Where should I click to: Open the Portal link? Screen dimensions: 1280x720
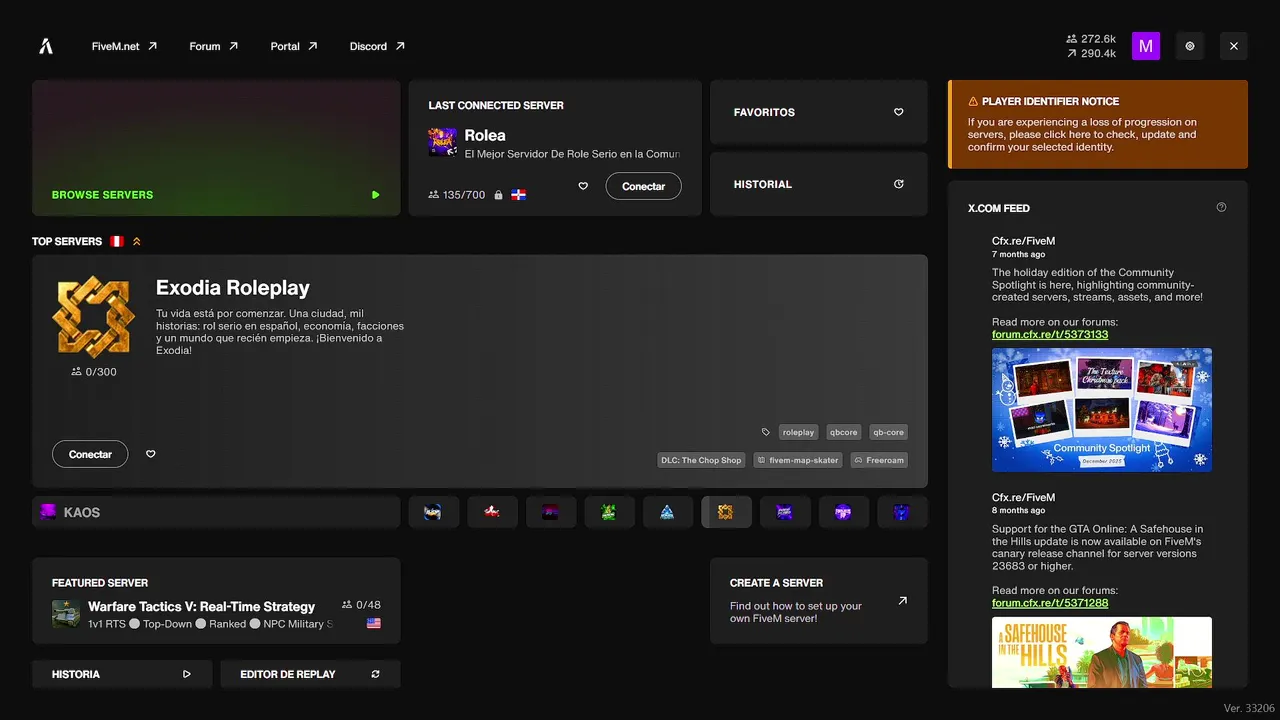(x=294, y=46)
